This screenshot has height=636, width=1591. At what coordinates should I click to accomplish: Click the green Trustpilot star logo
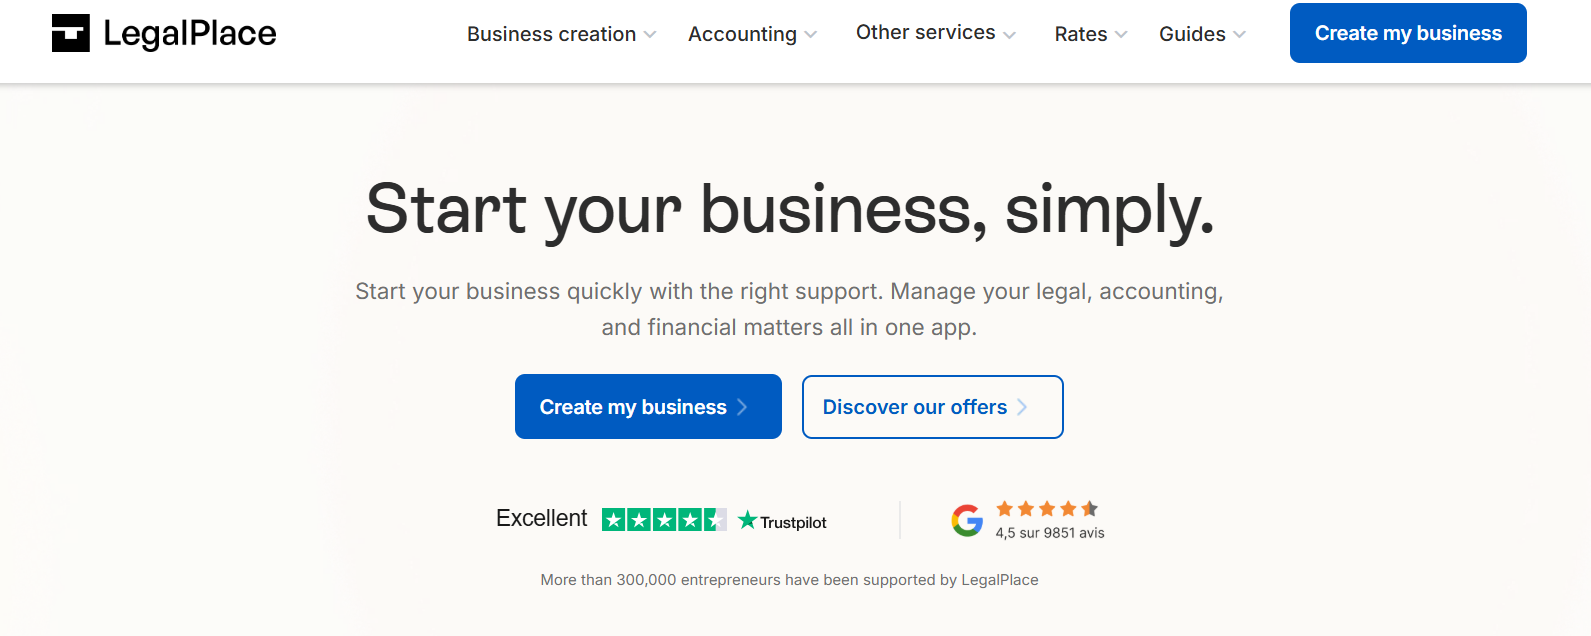pyautogui.click(x=747, y=520)
